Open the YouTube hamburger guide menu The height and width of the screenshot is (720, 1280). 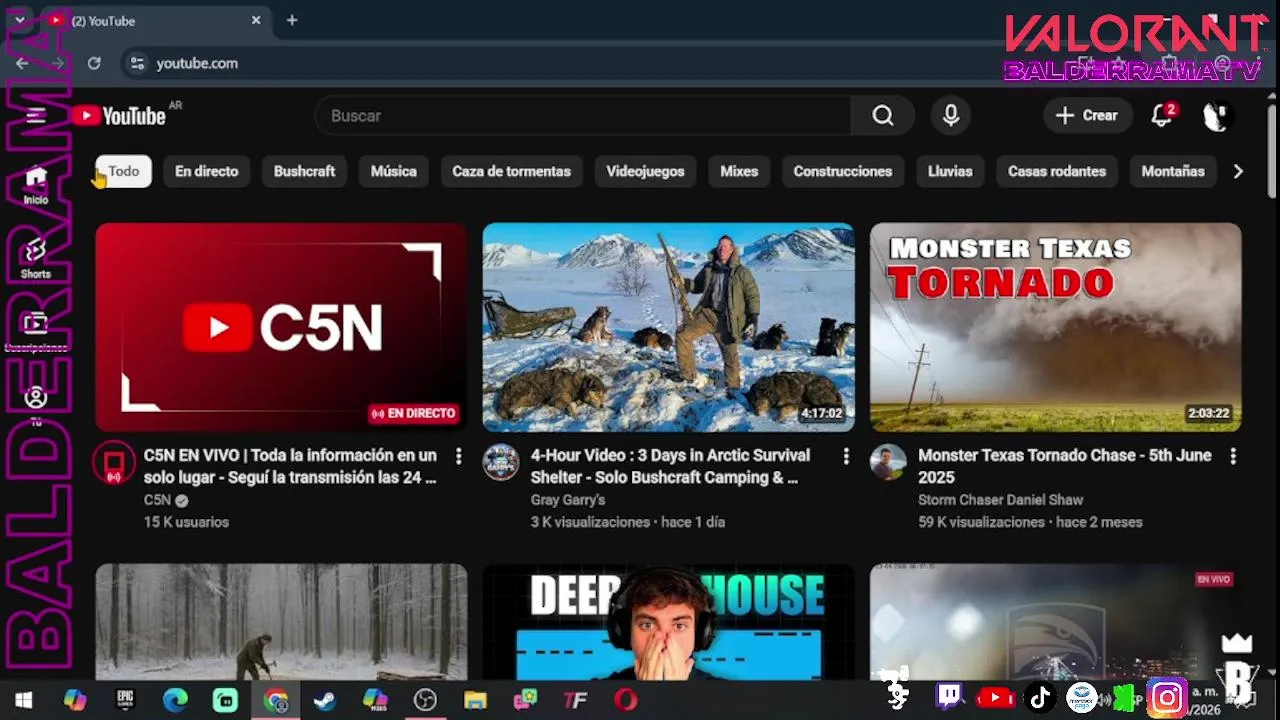tap(36, 115)
